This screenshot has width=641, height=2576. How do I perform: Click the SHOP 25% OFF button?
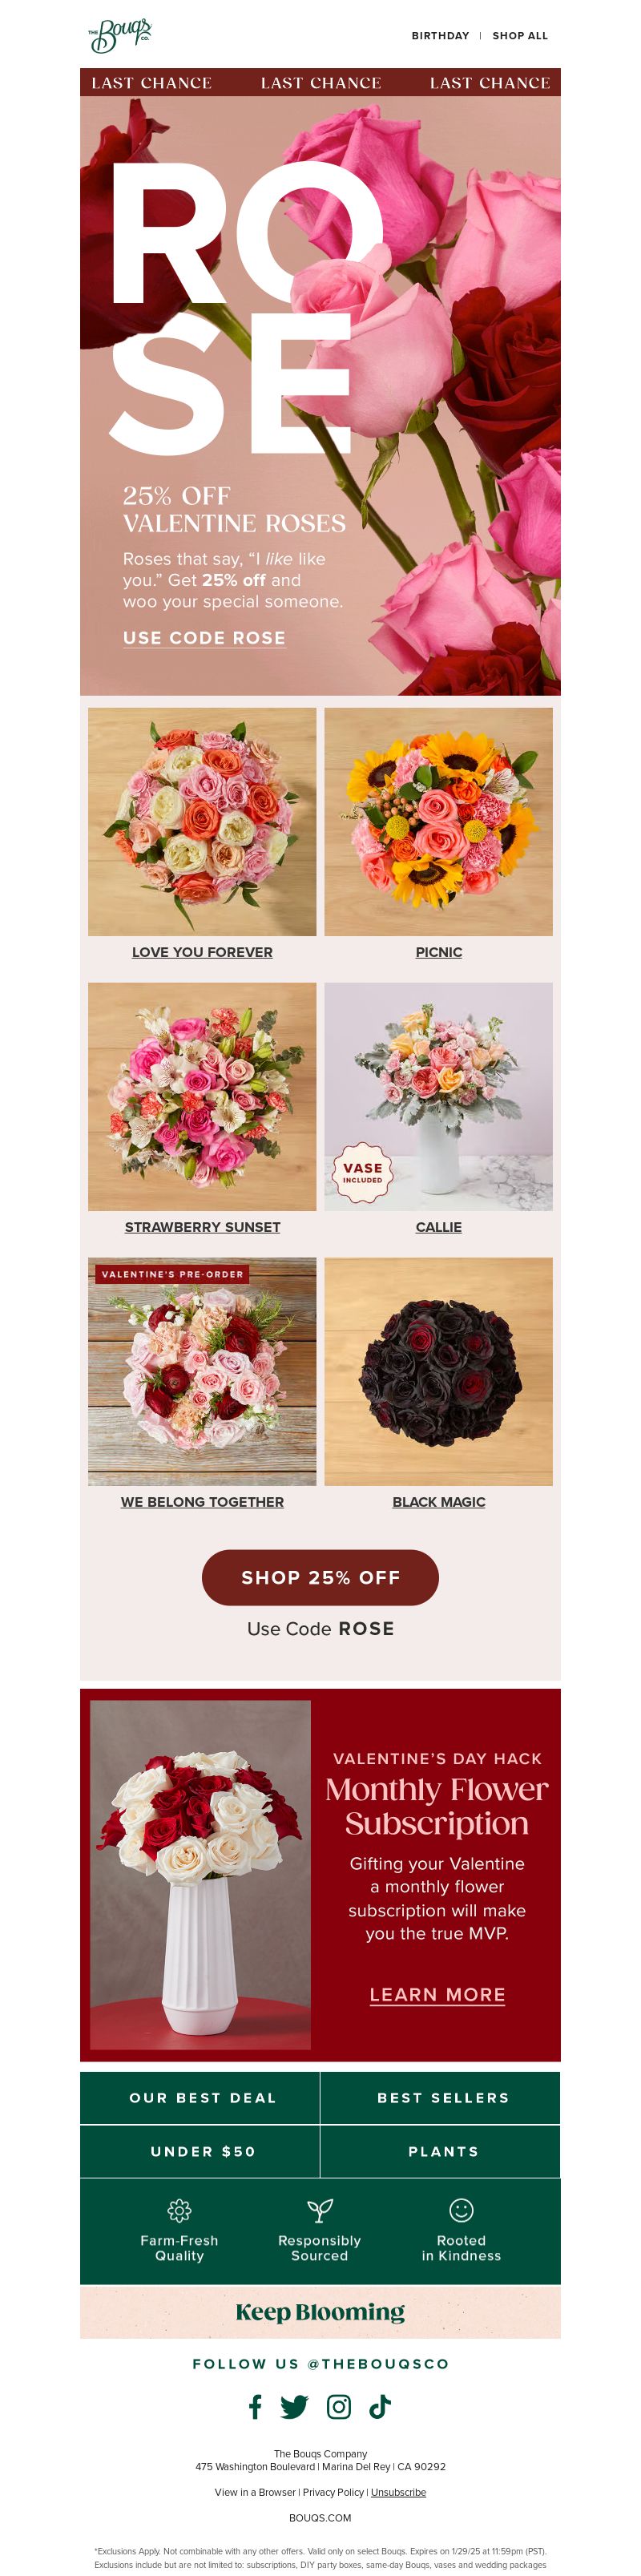pos(320,1577)
